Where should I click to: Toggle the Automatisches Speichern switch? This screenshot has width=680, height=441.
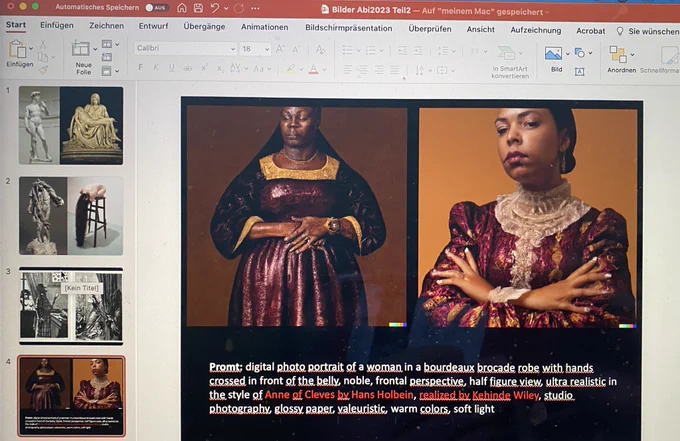(x=157, y=8)
